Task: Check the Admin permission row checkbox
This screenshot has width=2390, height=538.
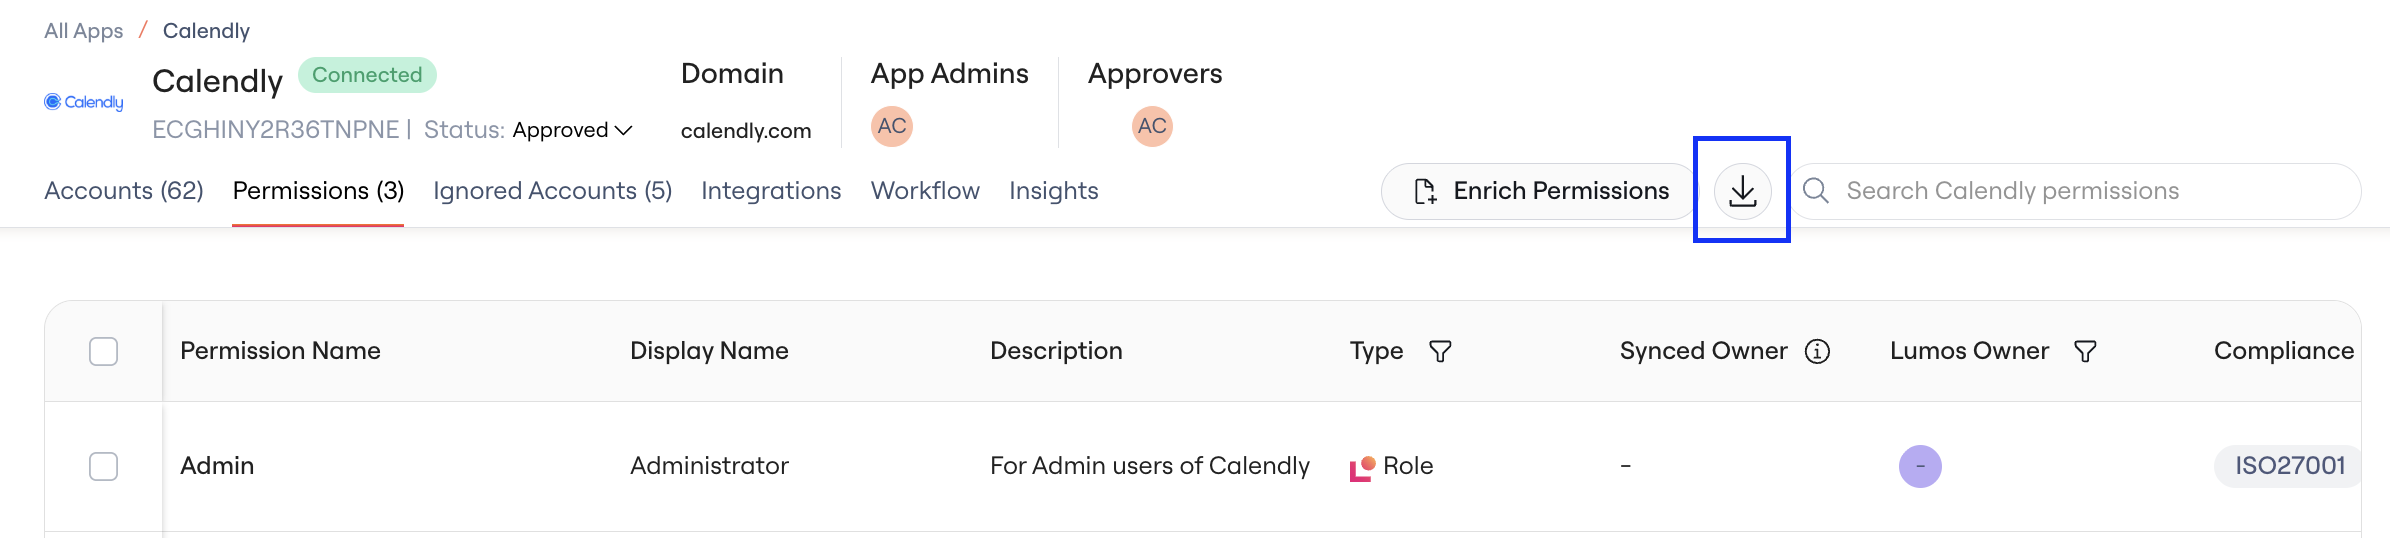Action: [103, 466]
